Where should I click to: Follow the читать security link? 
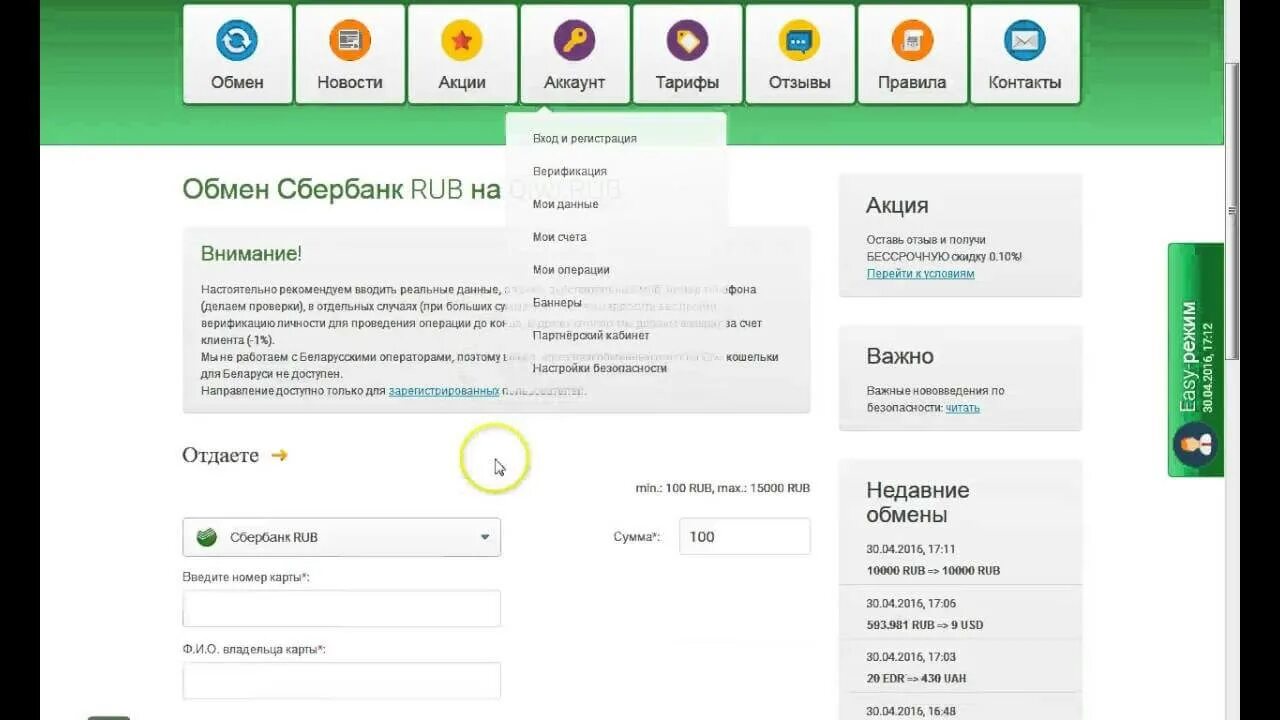(x=962, y=407)
